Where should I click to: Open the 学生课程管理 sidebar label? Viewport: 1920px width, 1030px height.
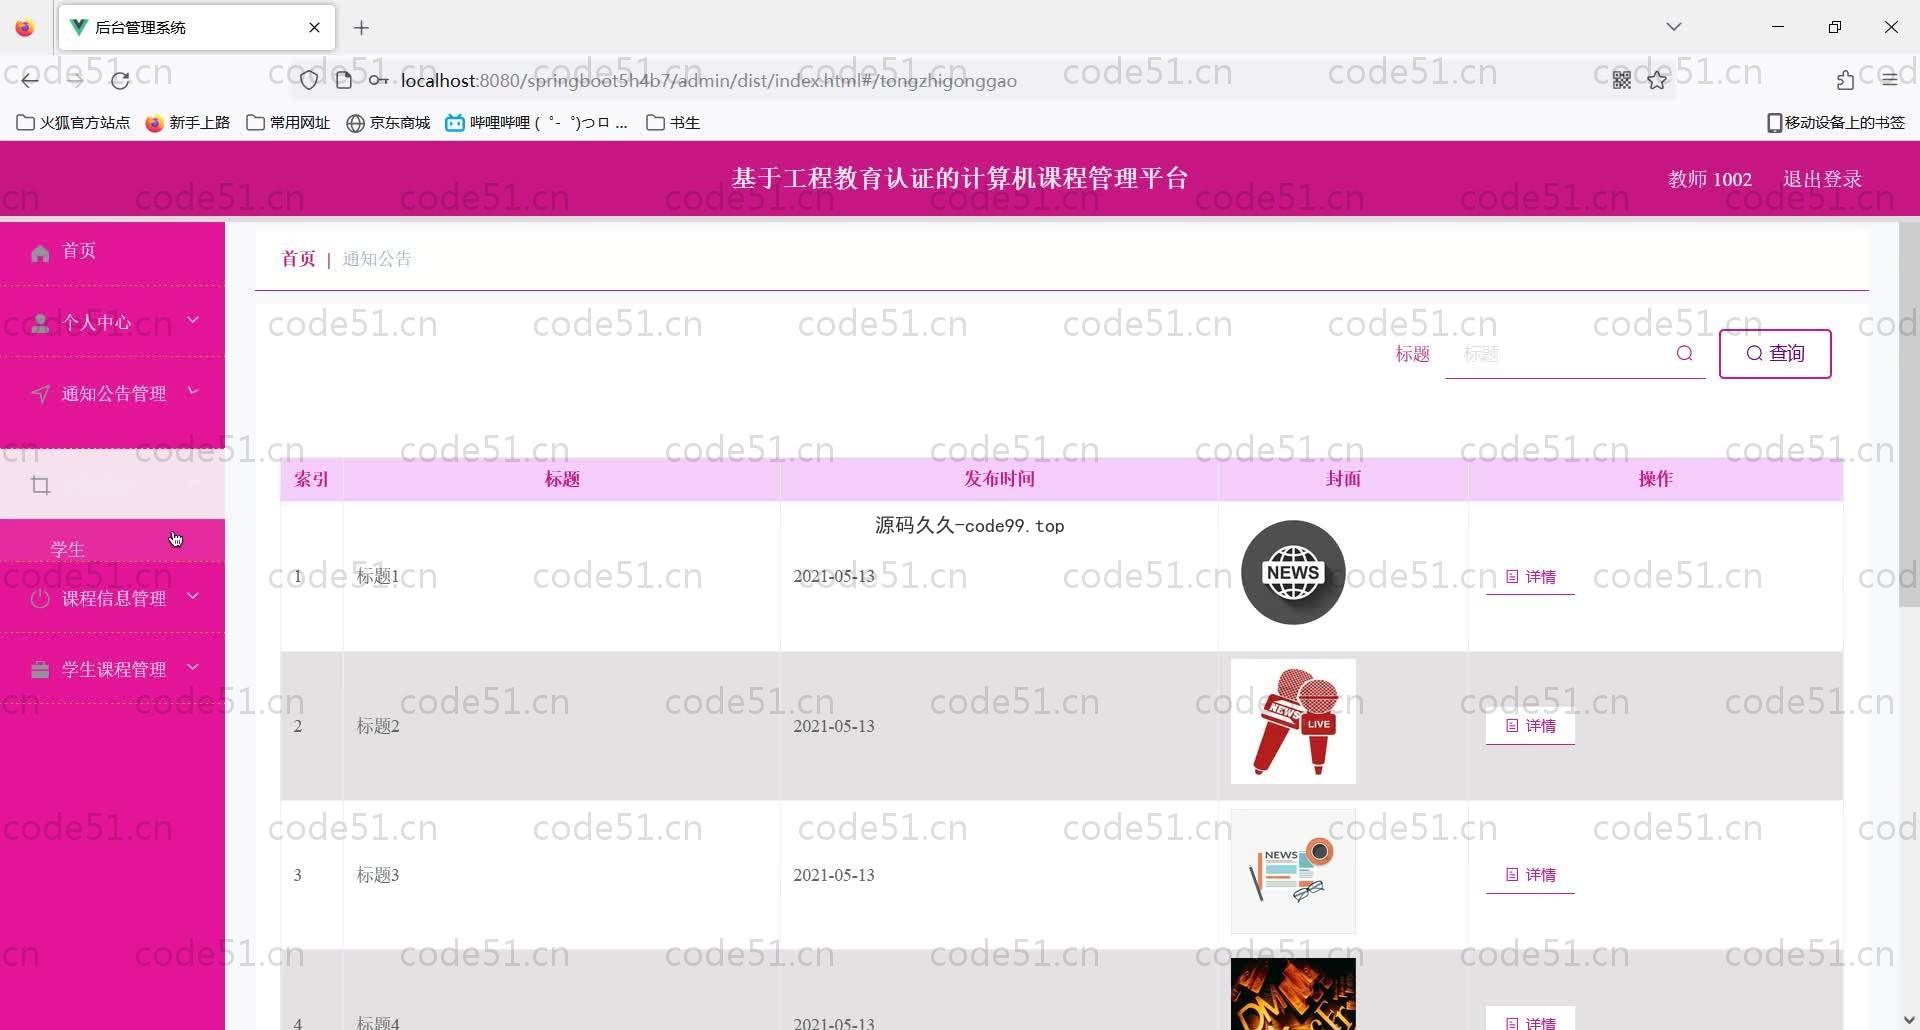[114, 670]
